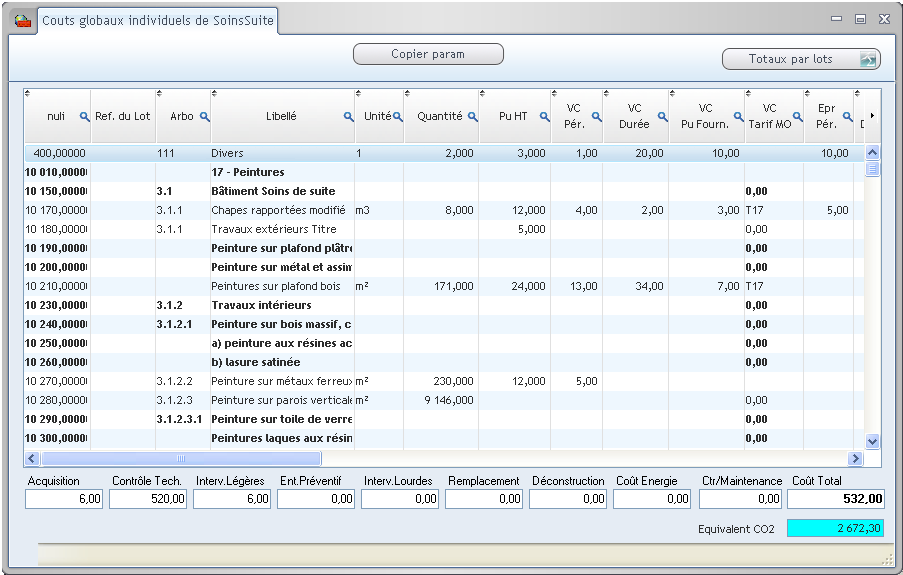The width and height of the screenshot is (903, 575).
Task: Click the Pu HT column search icon
Action: (545, 117)
